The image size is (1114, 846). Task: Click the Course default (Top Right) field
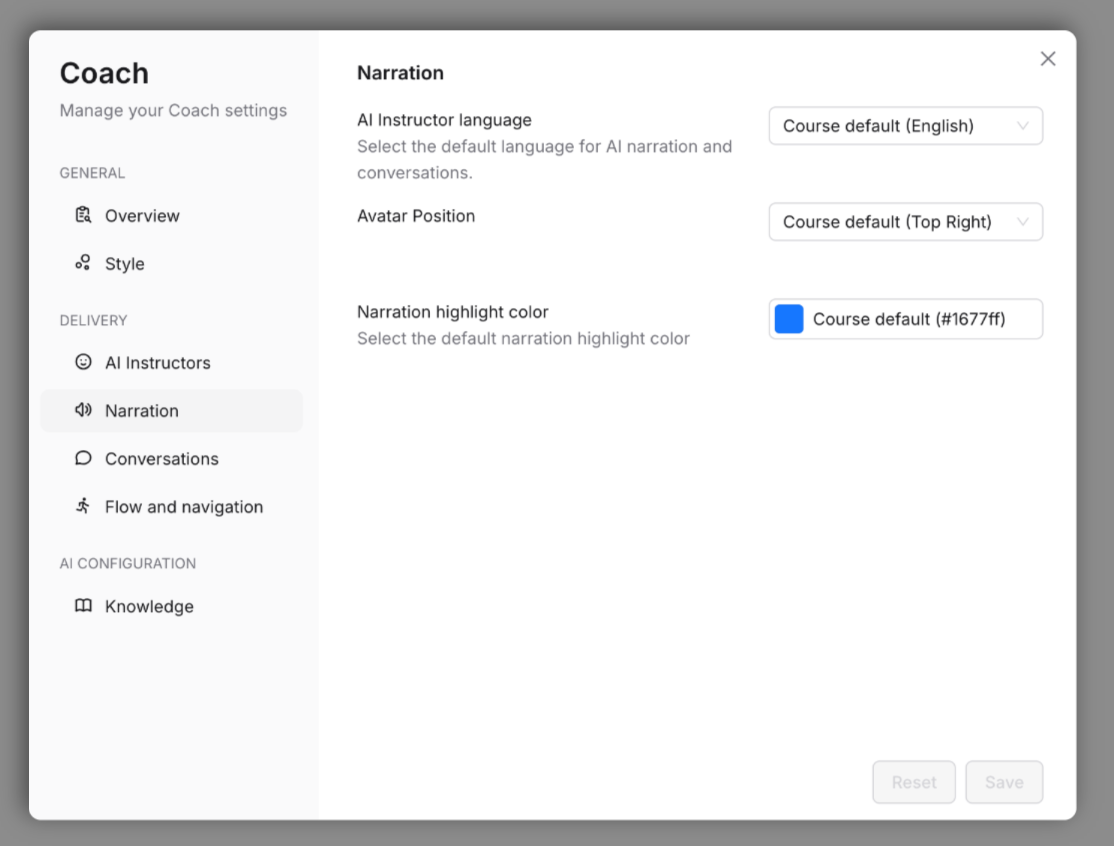click(905, 222)
